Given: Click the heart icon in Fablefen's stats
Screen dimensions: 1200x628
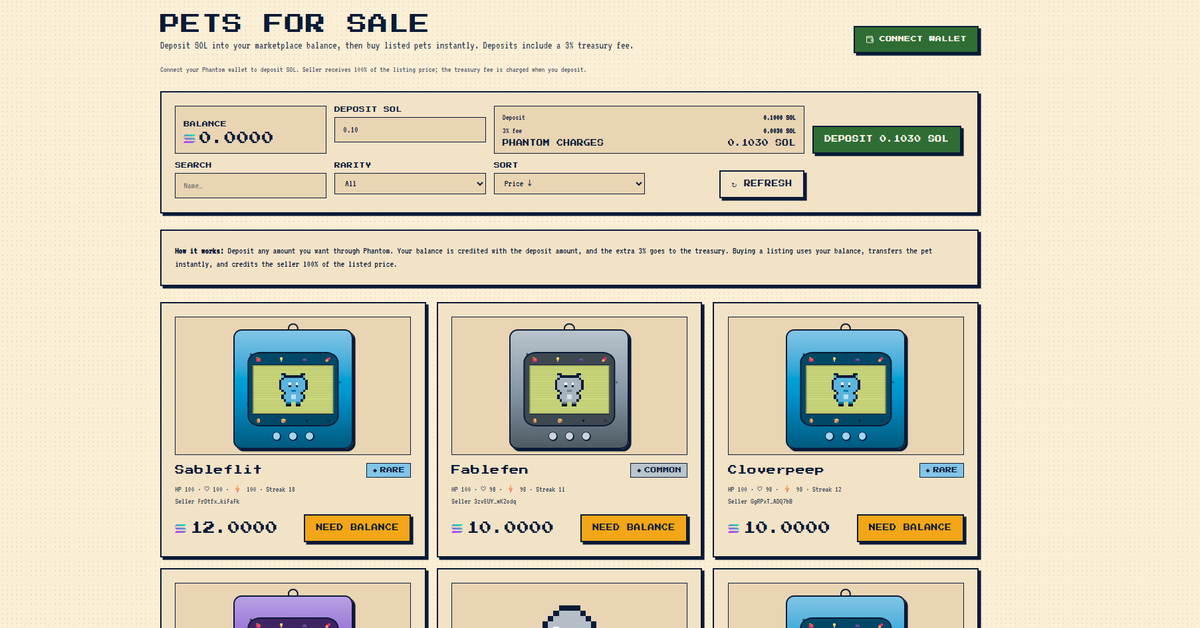Looking at the screenshot, I should pyautogui.click(x=483, y=490).
